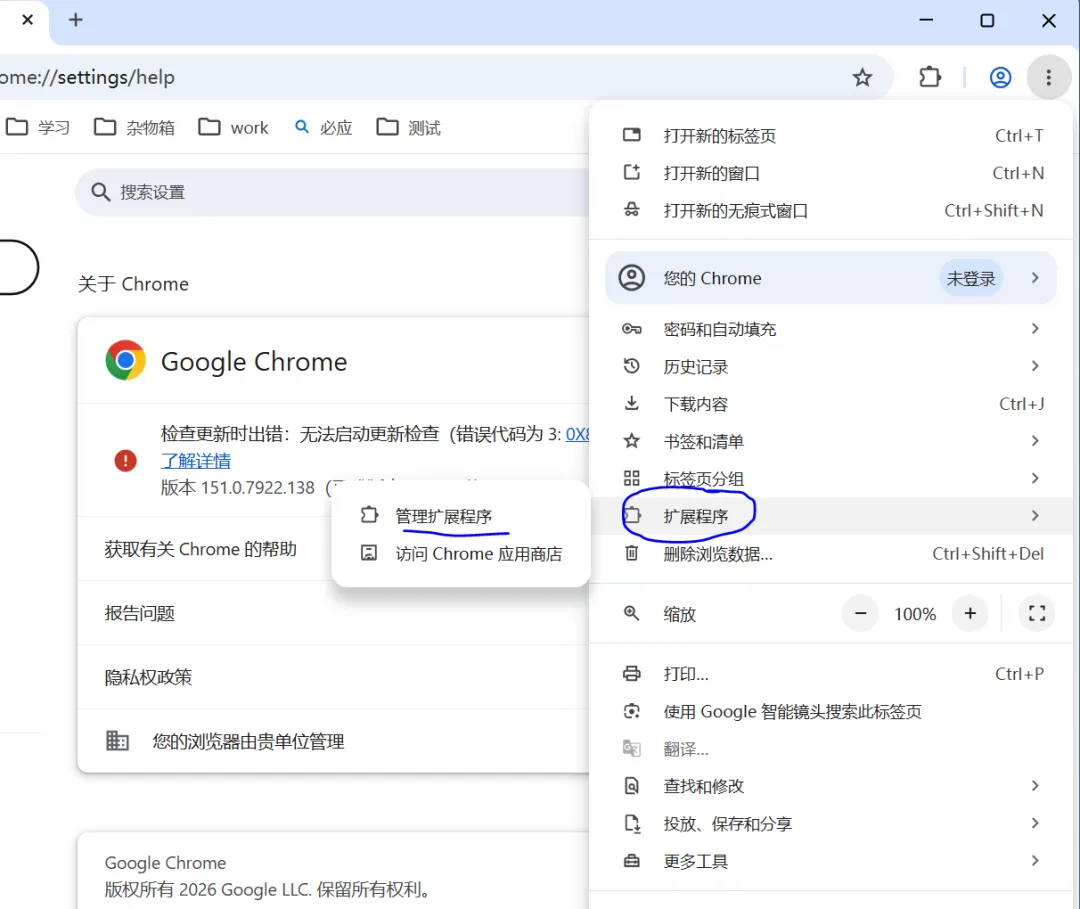Click in the 搜索设置 search field

333,192
